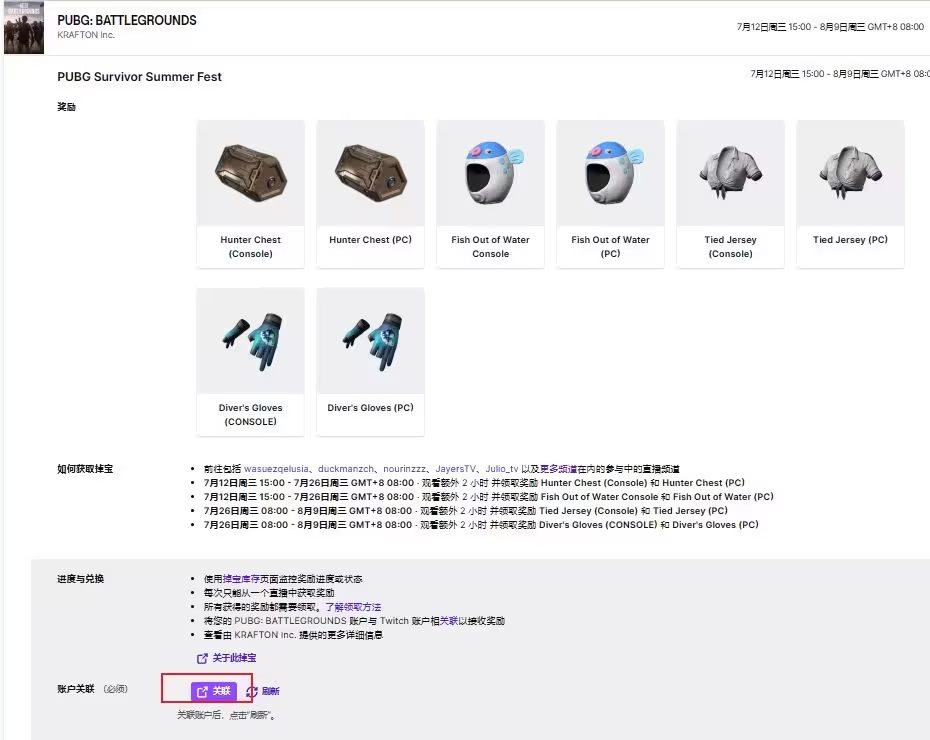This screenshot has height=740, width=930.
Task: Open the wasuezqelusia channel link
Action: (x=276, y=468)
